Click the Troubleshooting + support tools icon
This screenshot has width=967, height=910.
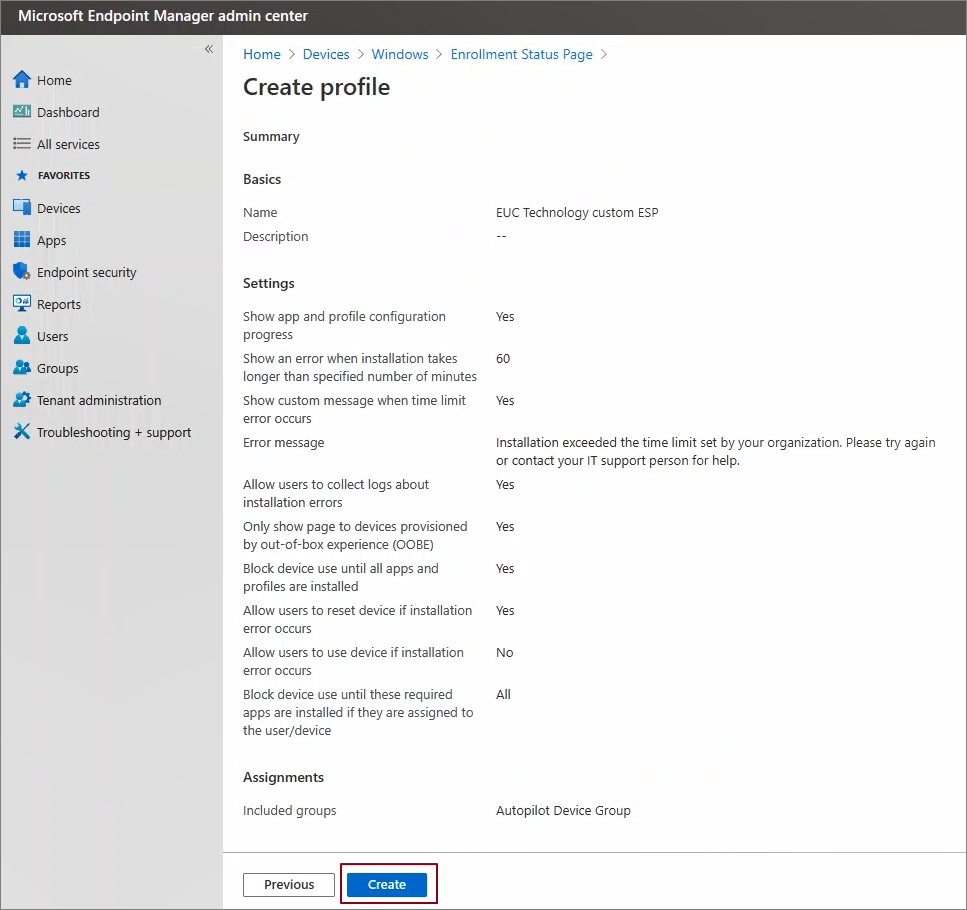(x=22, y=432)
